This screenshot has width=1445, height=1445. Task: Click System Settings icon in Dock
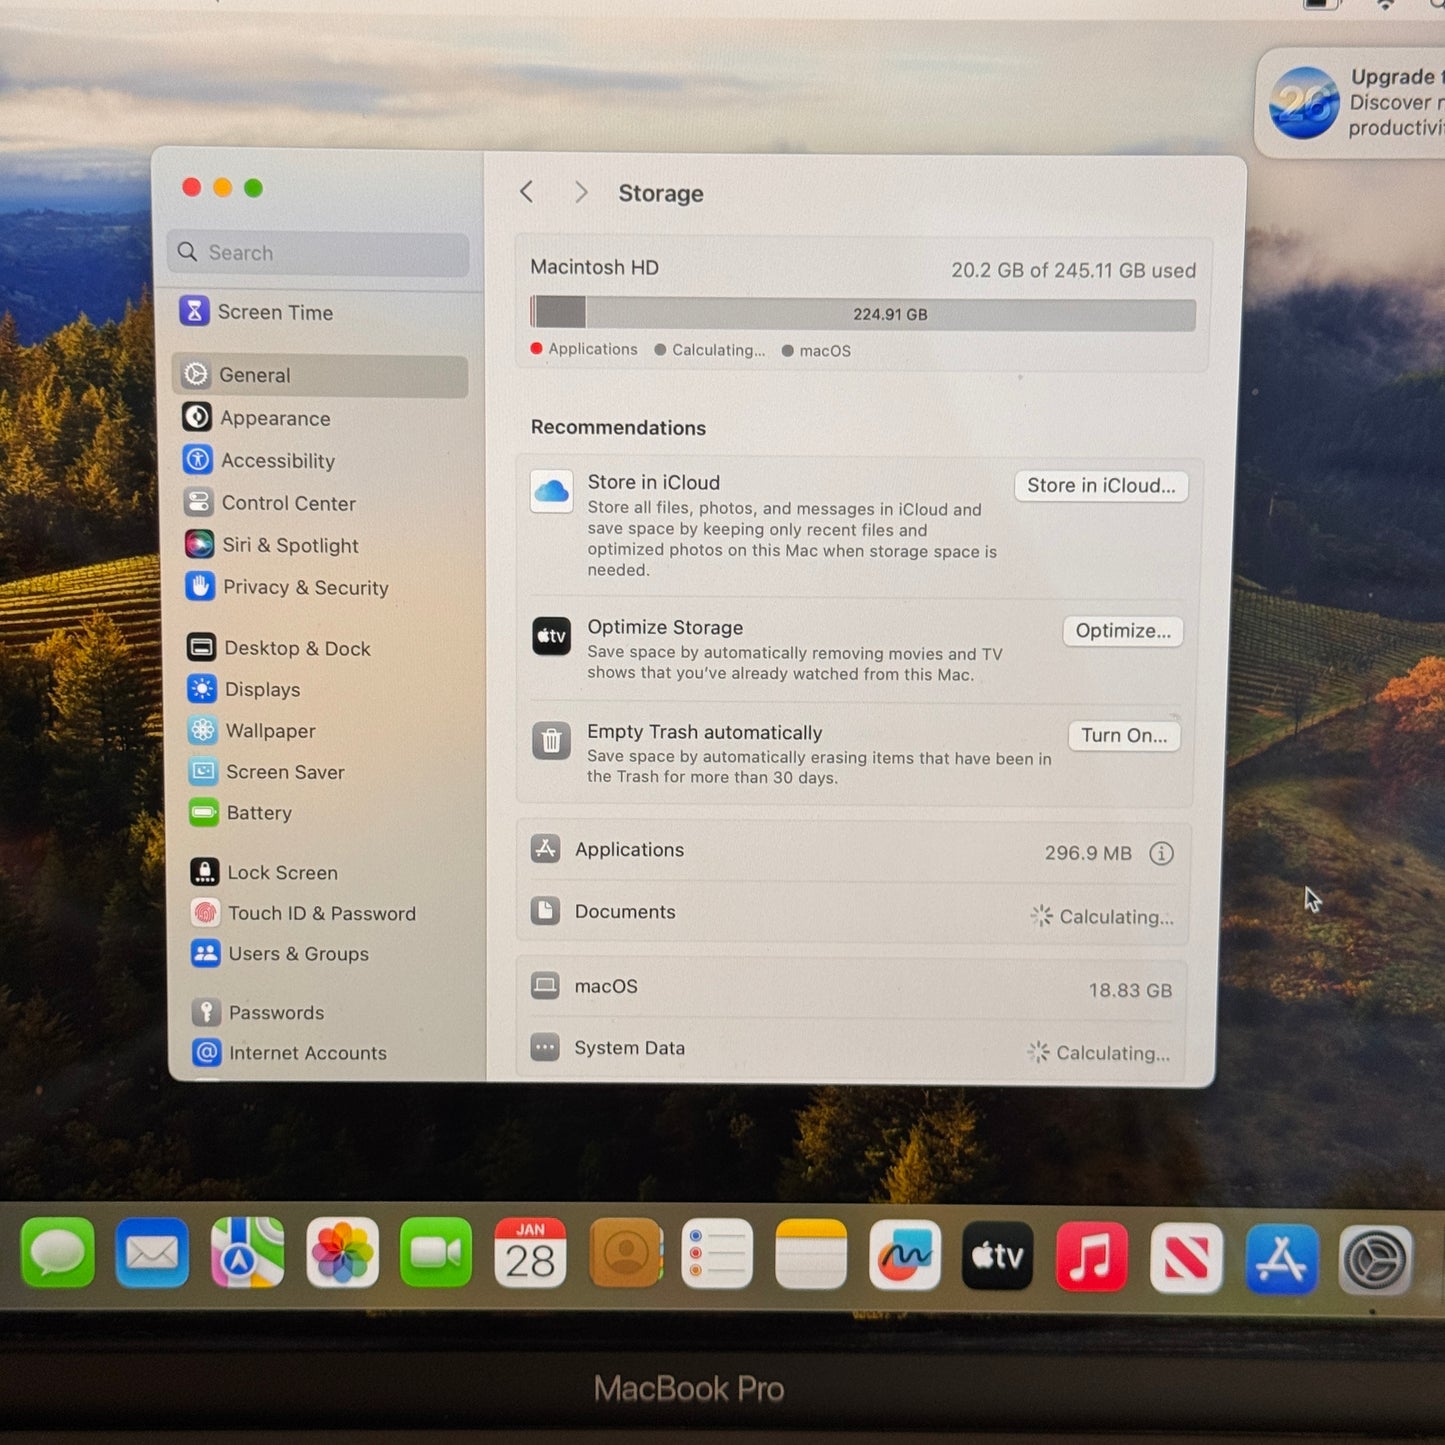(1375, 1260)
